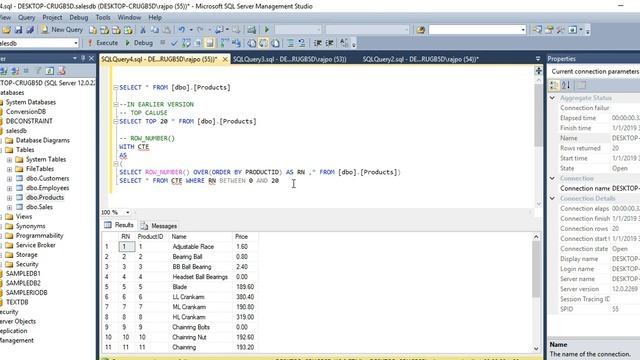Open the Undo history dropdown arrow
Viewport: 640px width, 360px height.
click(x=191, y=30)
